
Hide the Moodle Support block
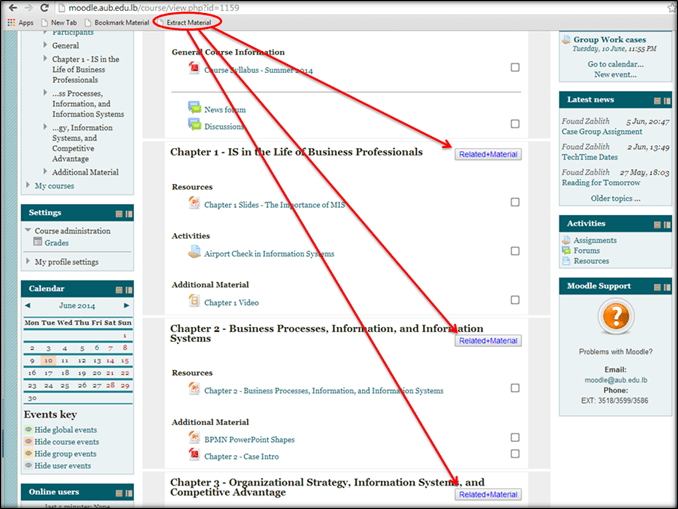[657, 287]
